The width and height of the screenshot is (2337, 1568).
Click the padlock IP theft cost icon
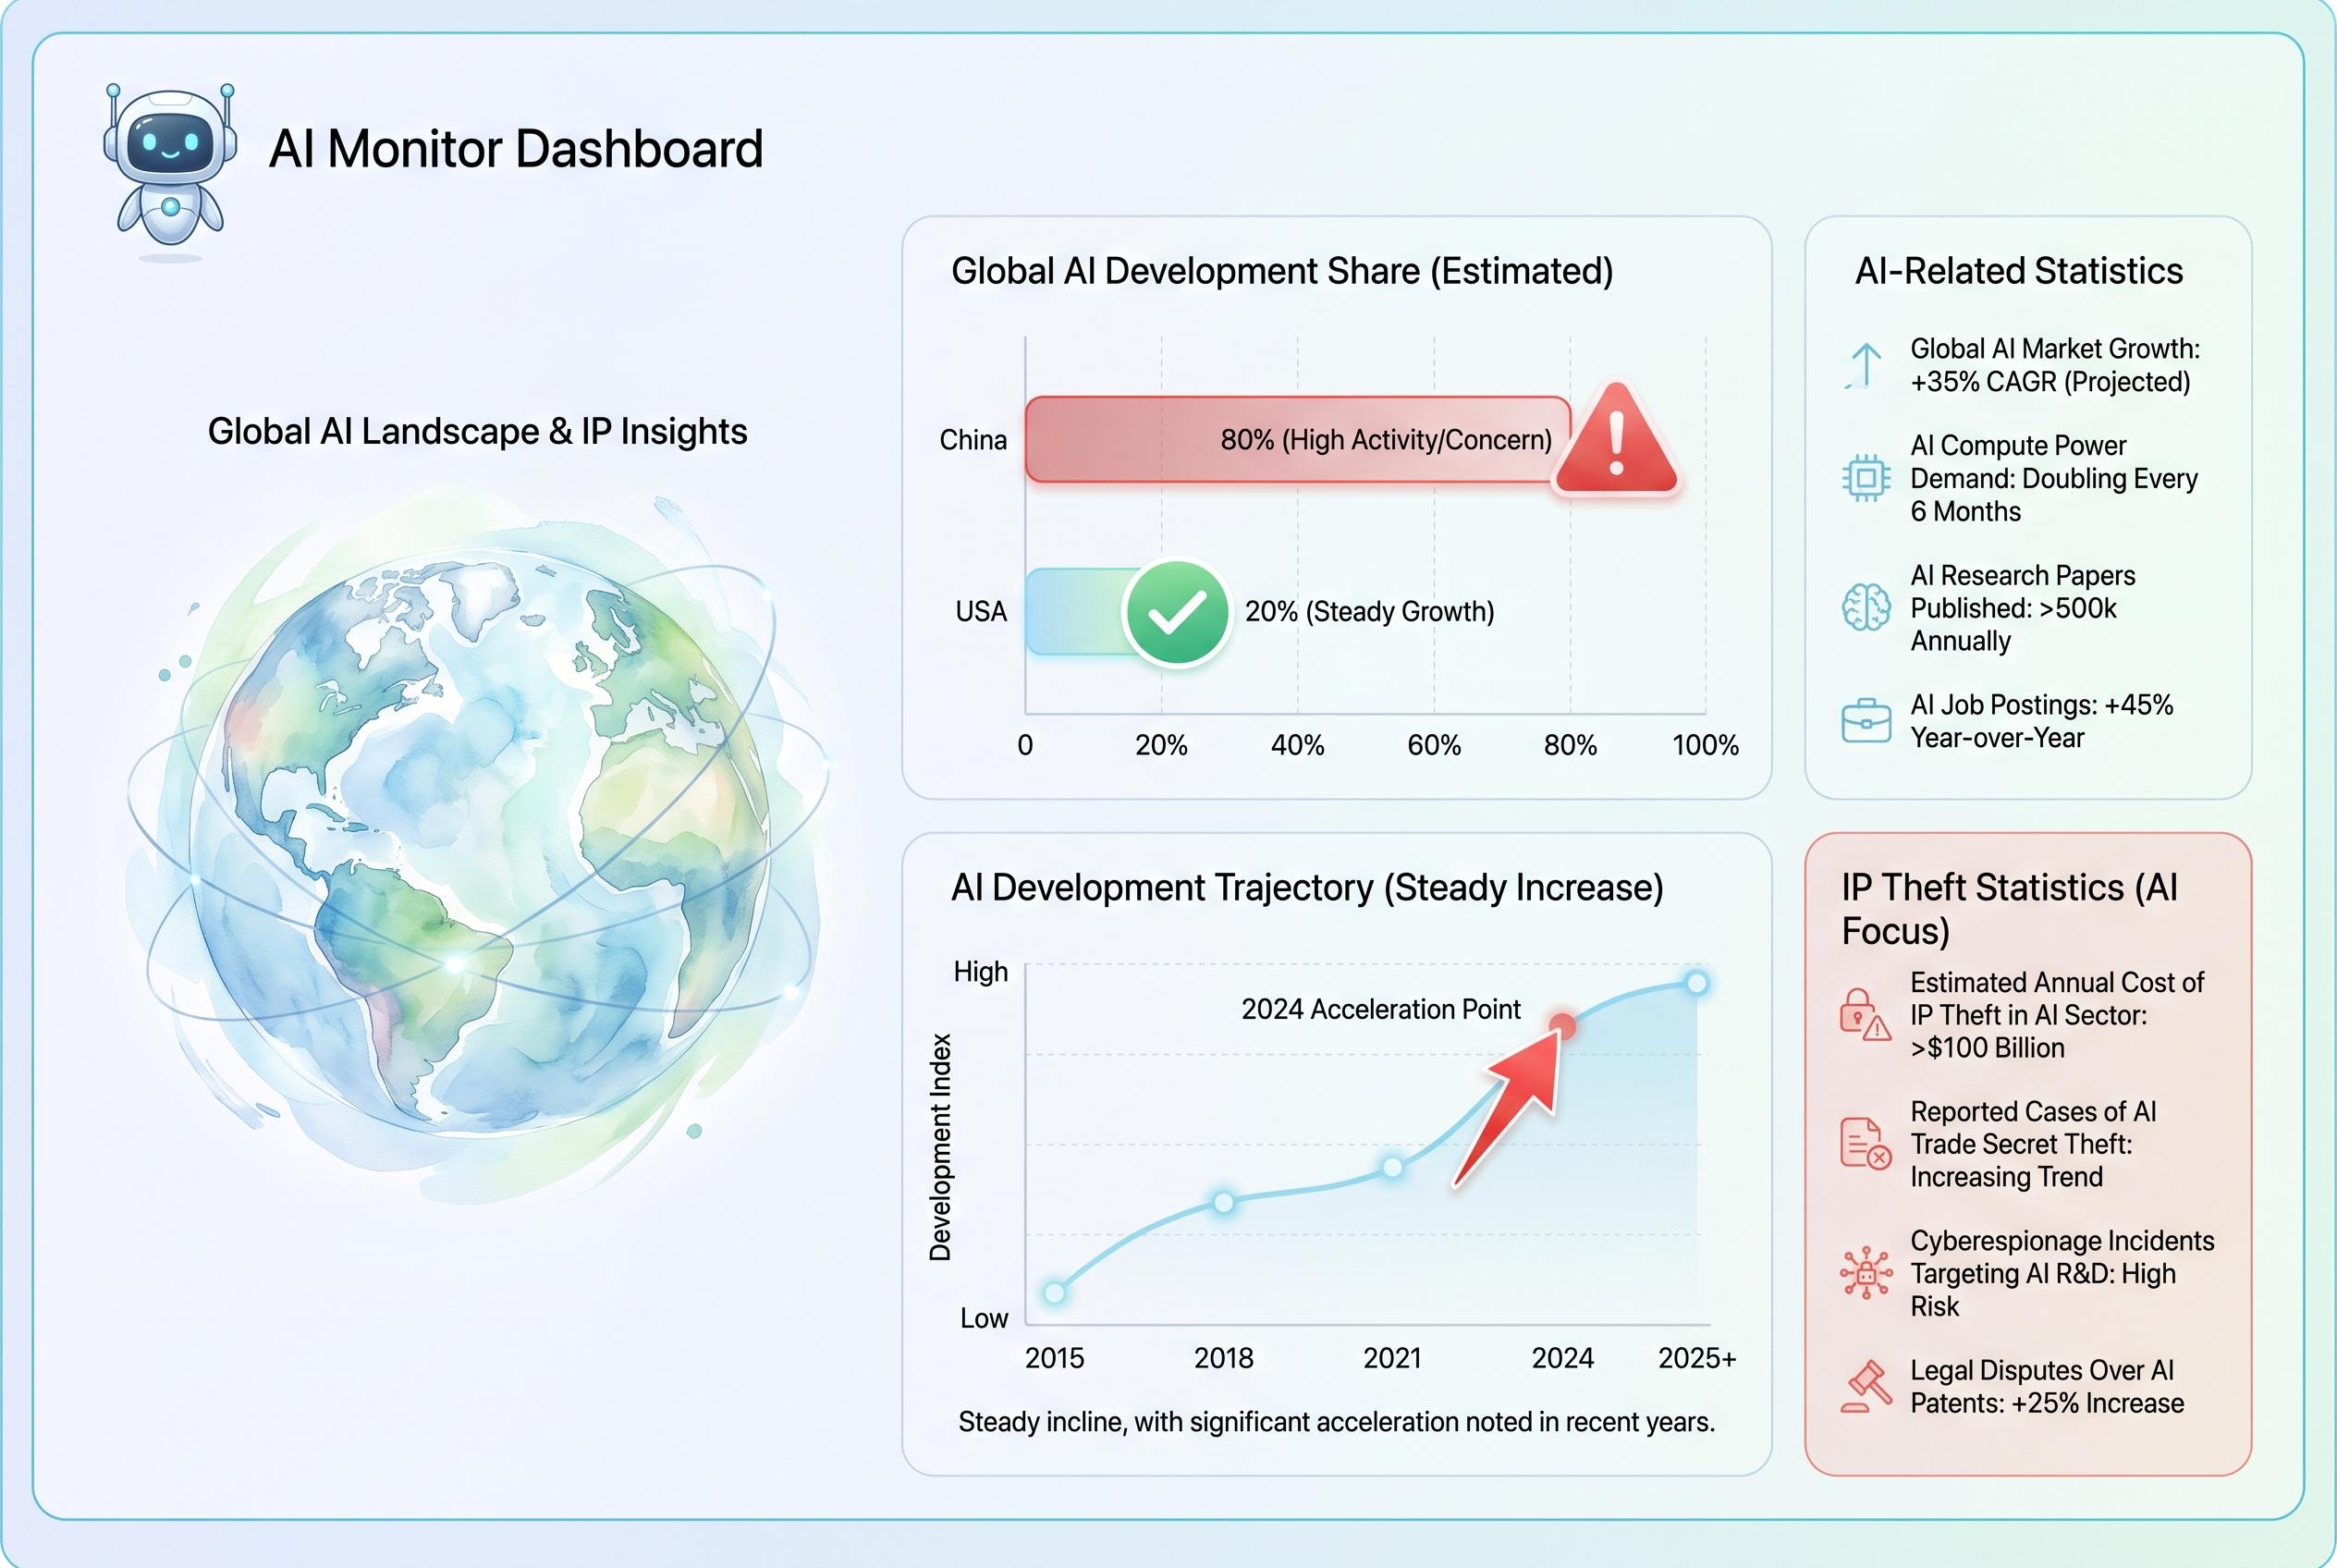1864,1015
